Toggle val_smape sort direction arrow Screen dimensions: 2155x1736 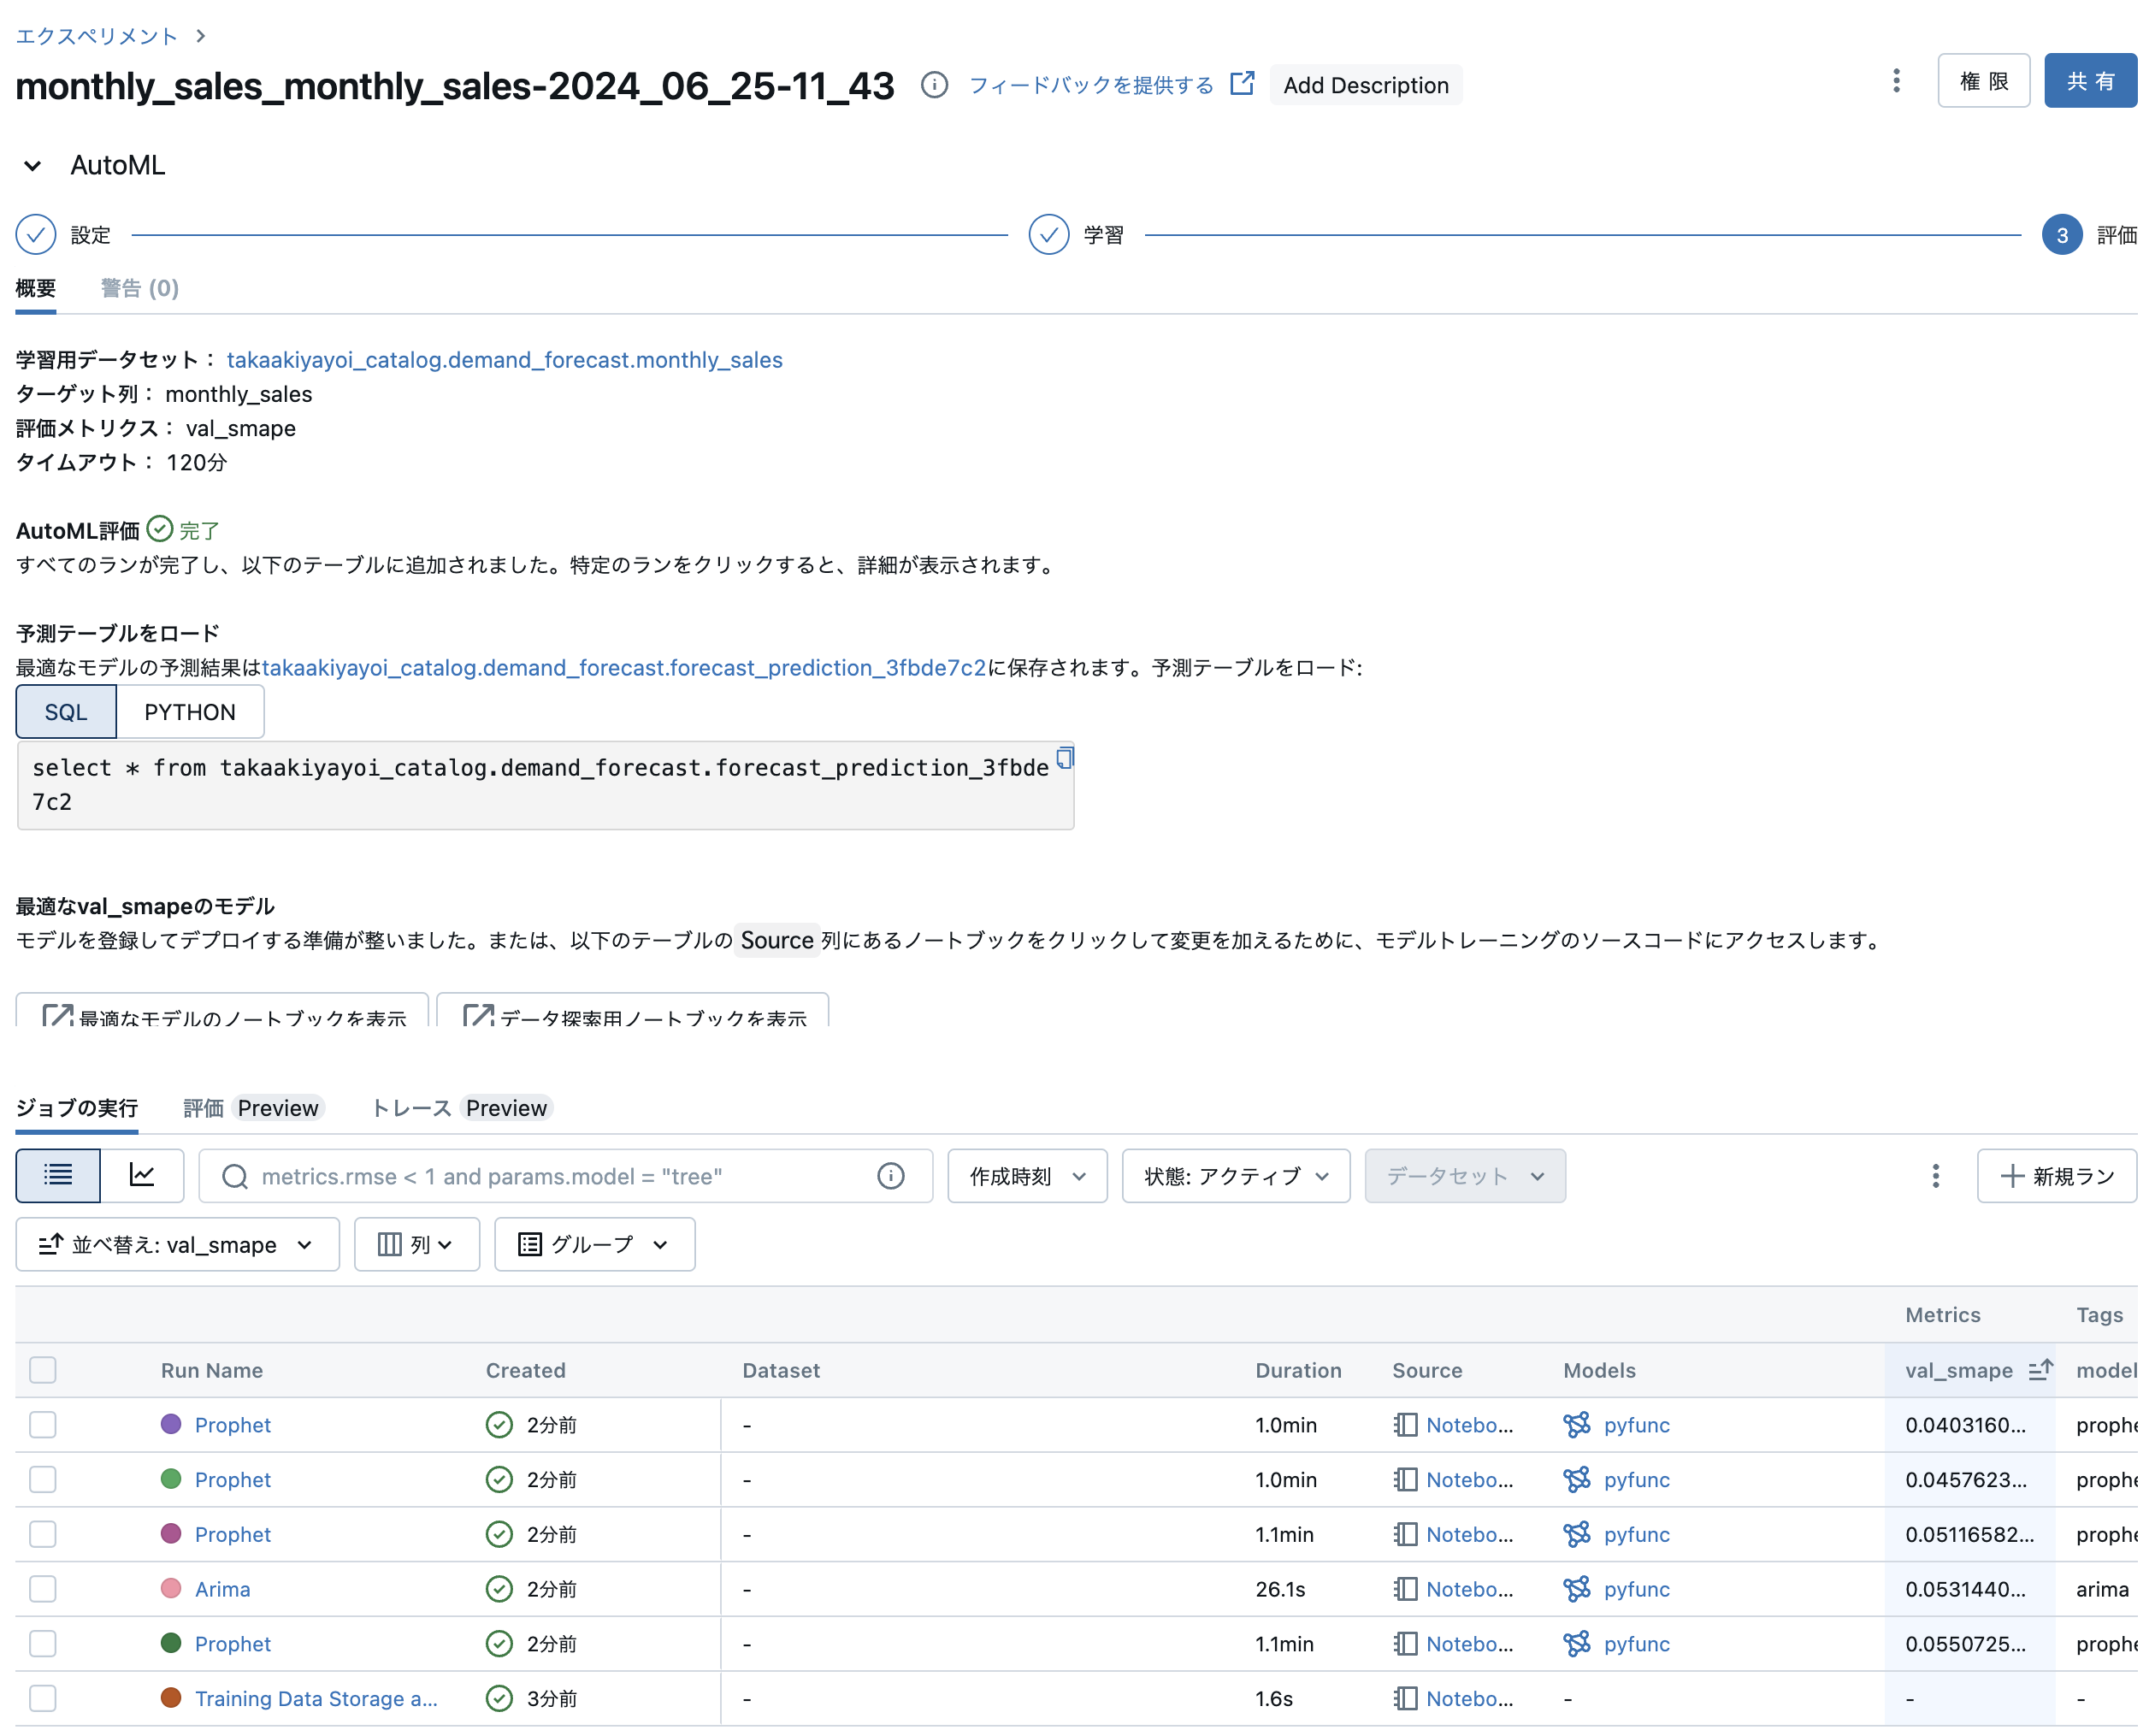(2041, 1370)
